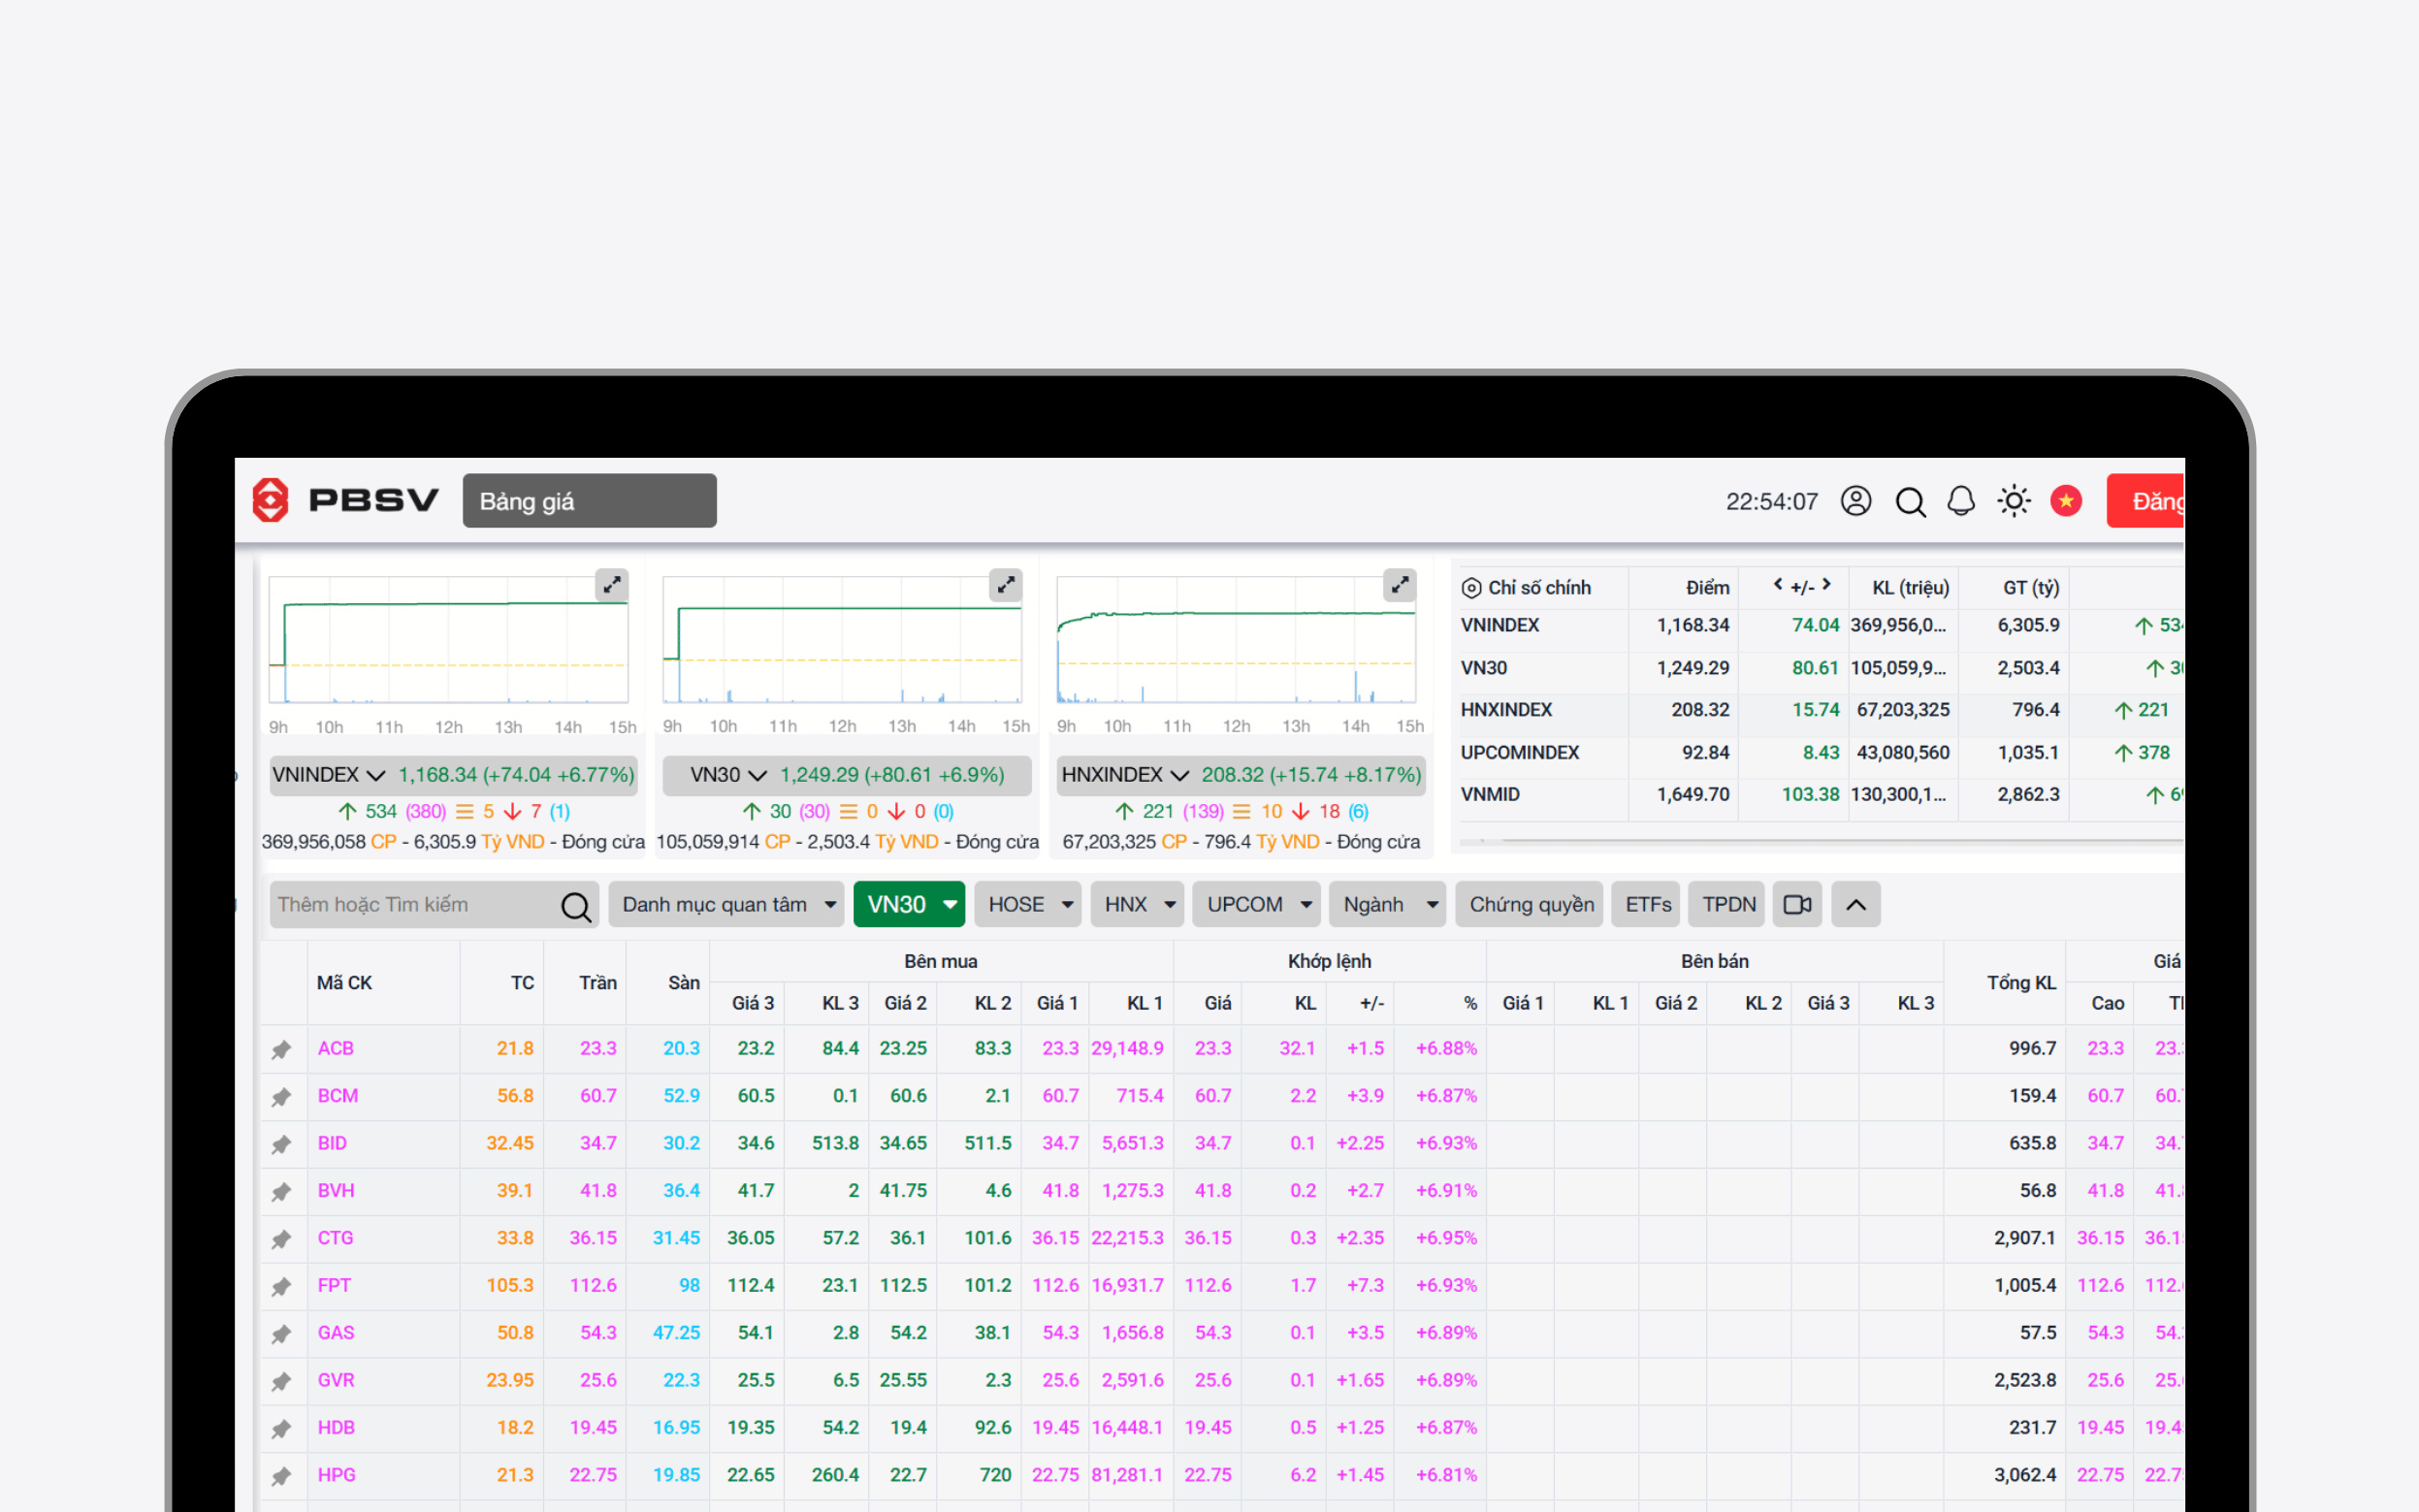This screenshot has height=1512, width=2419.
Task: Open Danh mục quan tâm dropdown
Action: click(727, 904)
